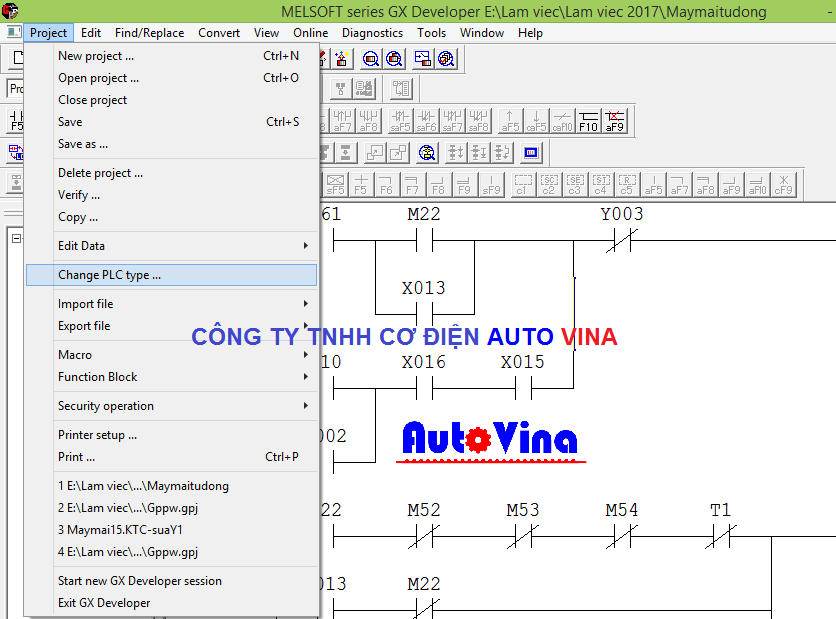Expand the Security operation submenu arrow
Screen dimensions: 836x619
(306, 406)
